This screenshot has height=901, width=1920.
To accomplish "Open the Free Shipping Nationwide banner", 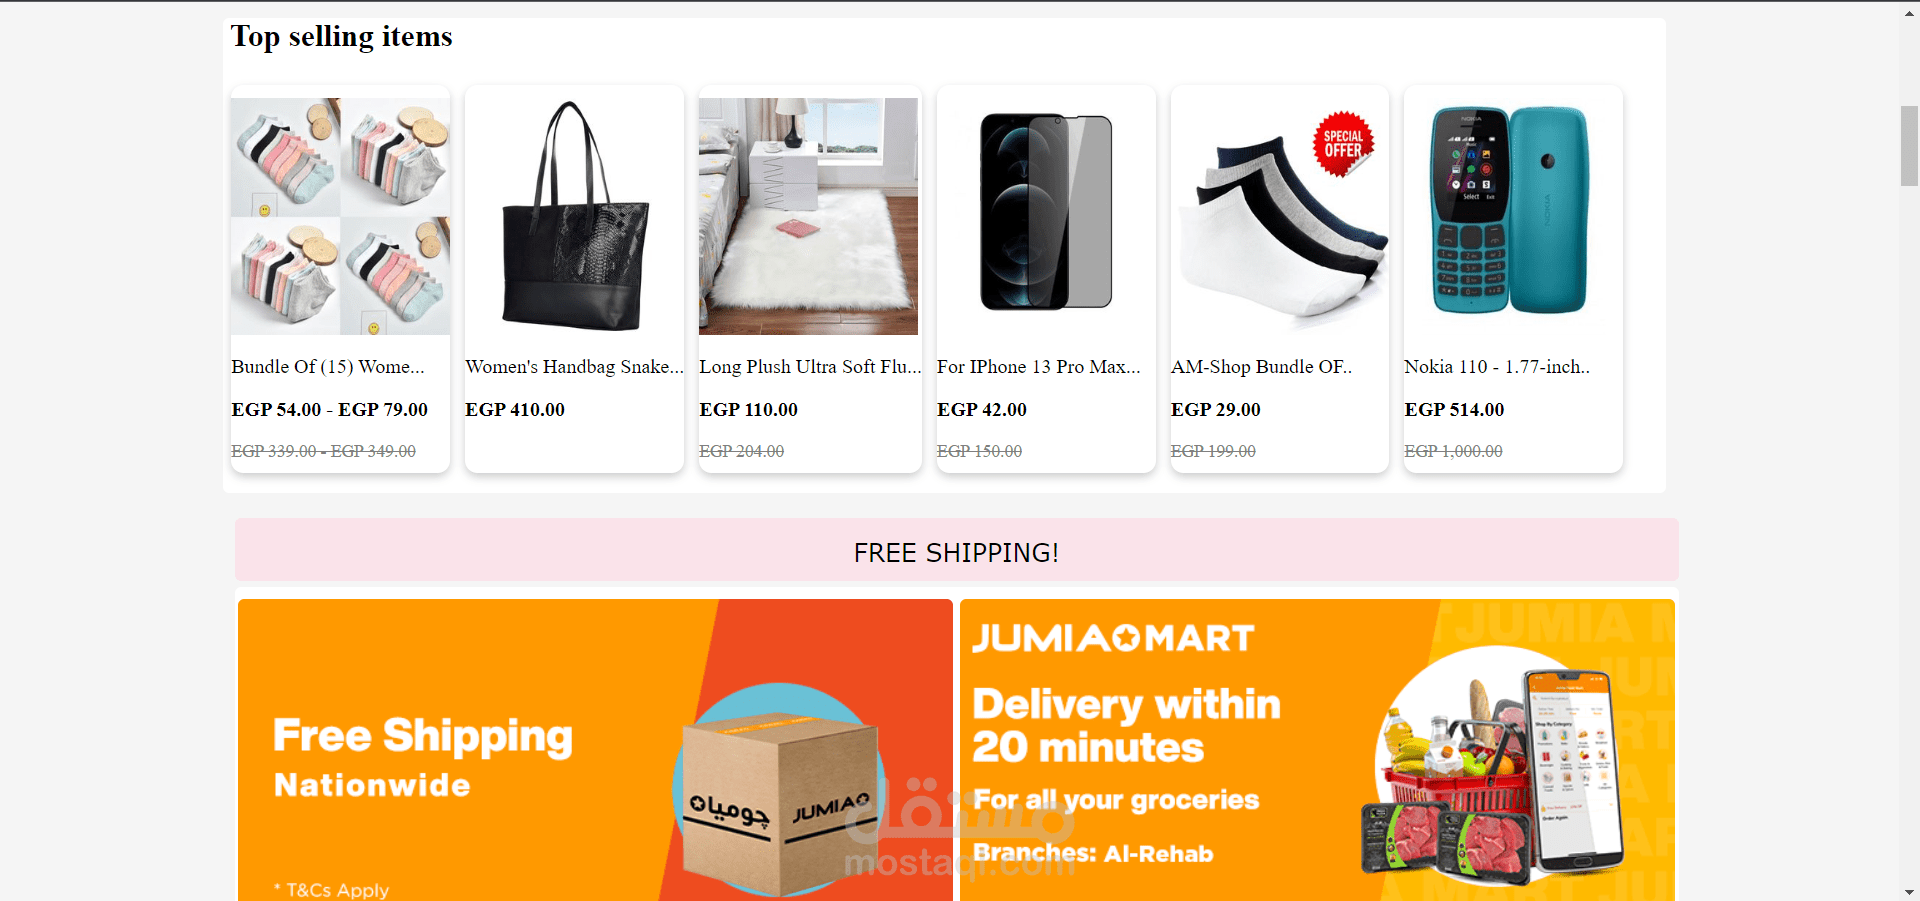I will coord(595,750).
